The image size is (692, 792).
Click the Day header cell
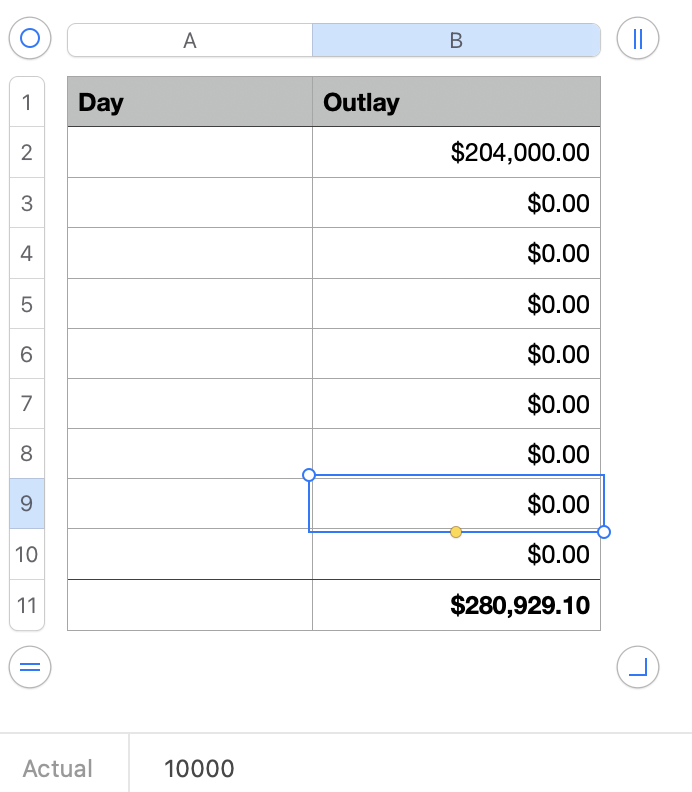point(189,102)
